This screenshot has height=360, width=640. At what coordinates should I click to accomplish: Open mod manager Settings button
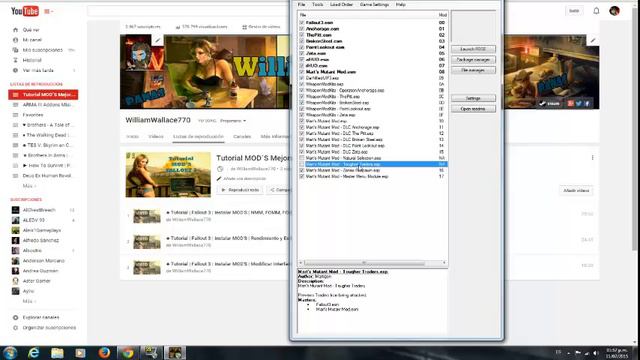click(x=473, y=98)
